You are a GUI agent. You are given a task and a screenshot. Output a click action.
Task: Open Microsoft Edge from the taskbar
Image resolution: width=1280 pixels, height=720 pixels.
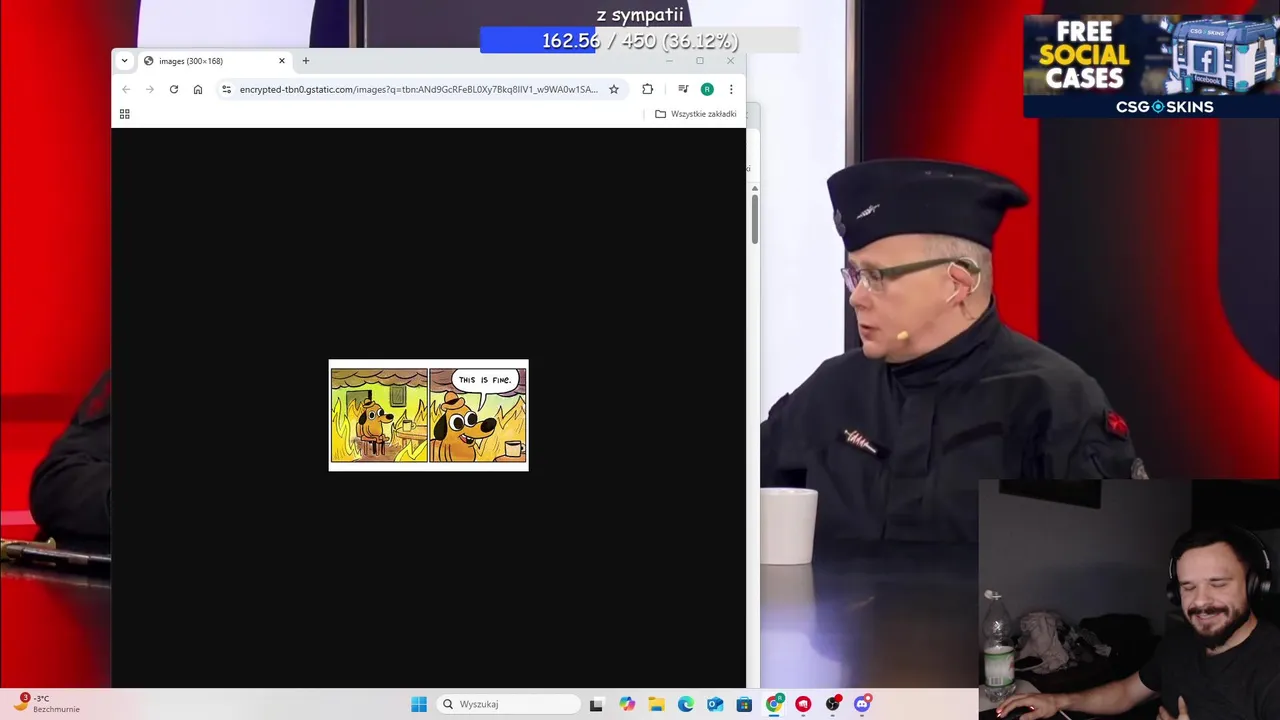[x=686, y=704]
